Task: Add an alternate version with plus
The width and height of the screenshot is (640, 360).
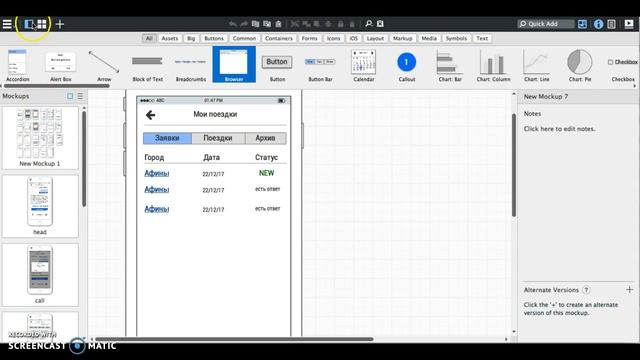Action: pos(629,290)
